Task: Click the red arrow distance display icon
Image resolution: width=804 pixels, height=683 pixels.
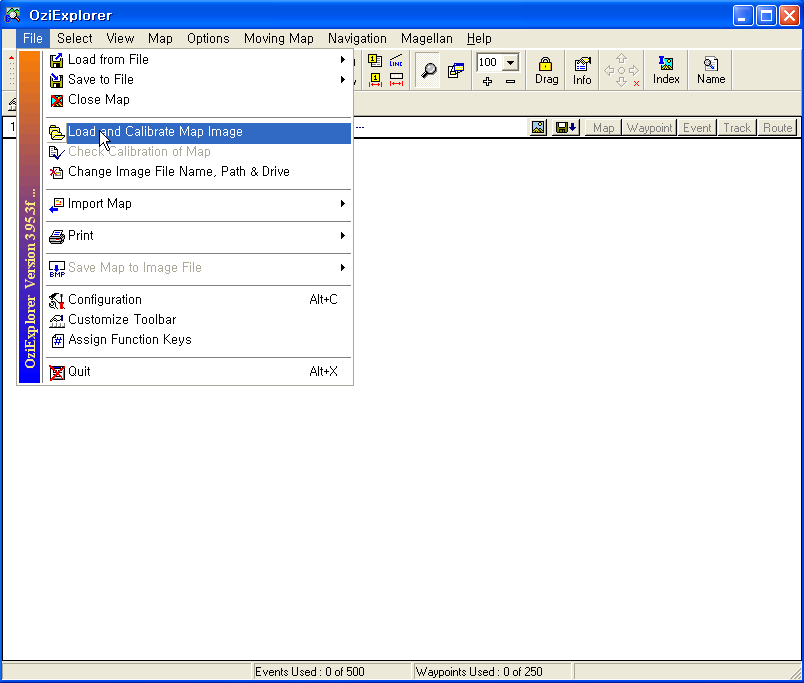Action: (x=396, y=79)
